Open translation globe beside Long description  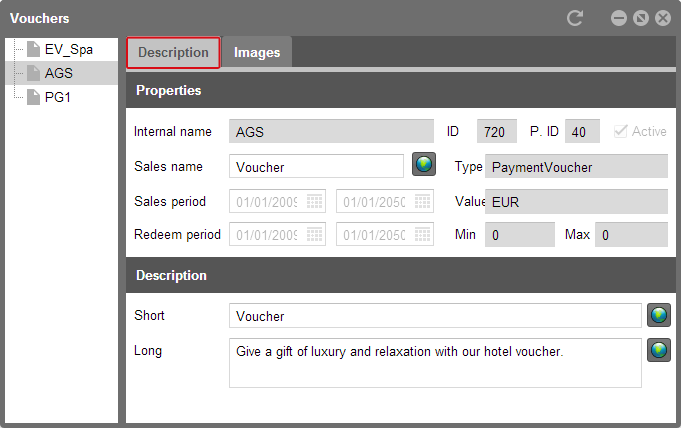click(x=659, y=350)
